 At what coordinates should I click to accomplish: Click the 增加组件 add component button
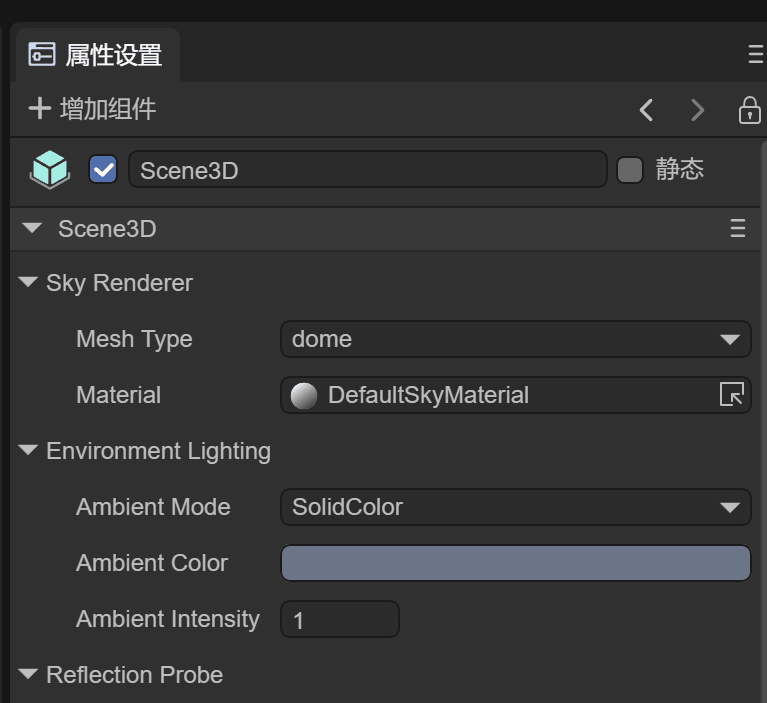coord(92,109)
